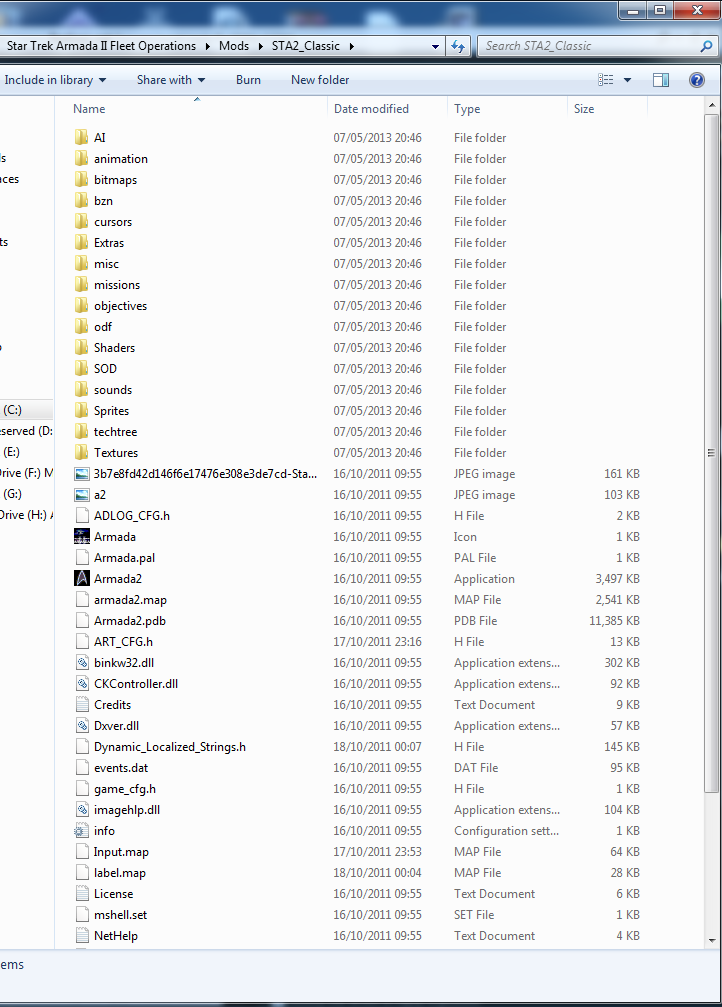The width and height of the screenshot is (722, 1007).
Task: Click the refresh button beside address bar
Action: pos(458,46)
